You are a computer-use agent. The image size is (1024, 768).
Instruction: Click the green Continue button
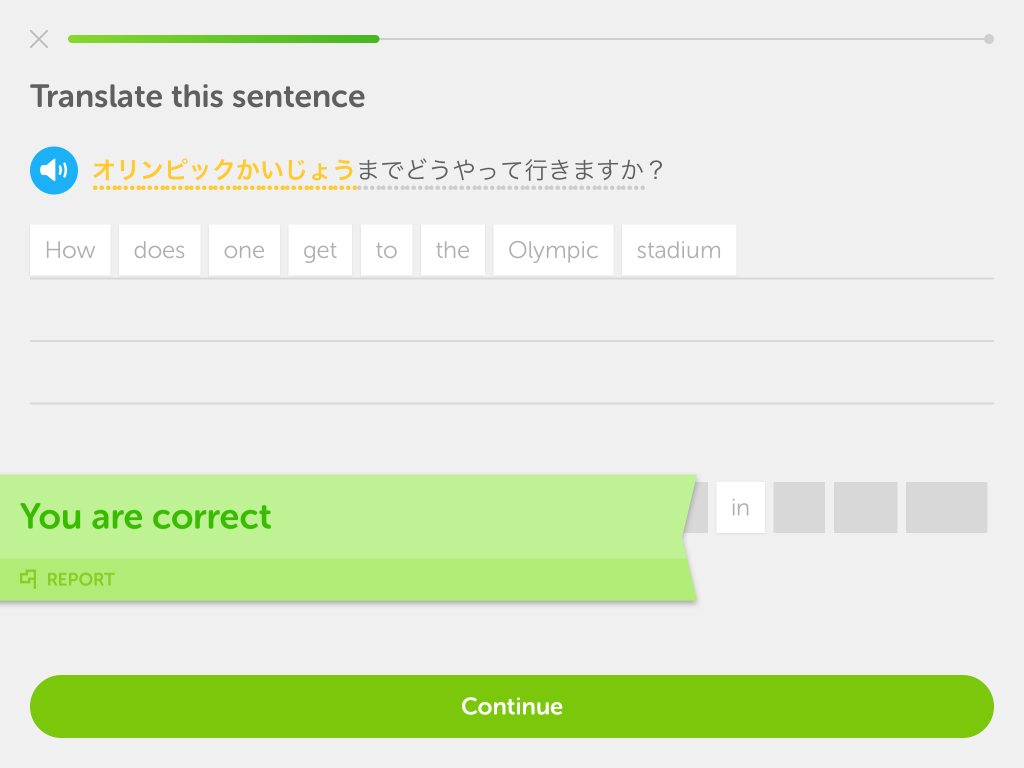click(x=512, y=707)
